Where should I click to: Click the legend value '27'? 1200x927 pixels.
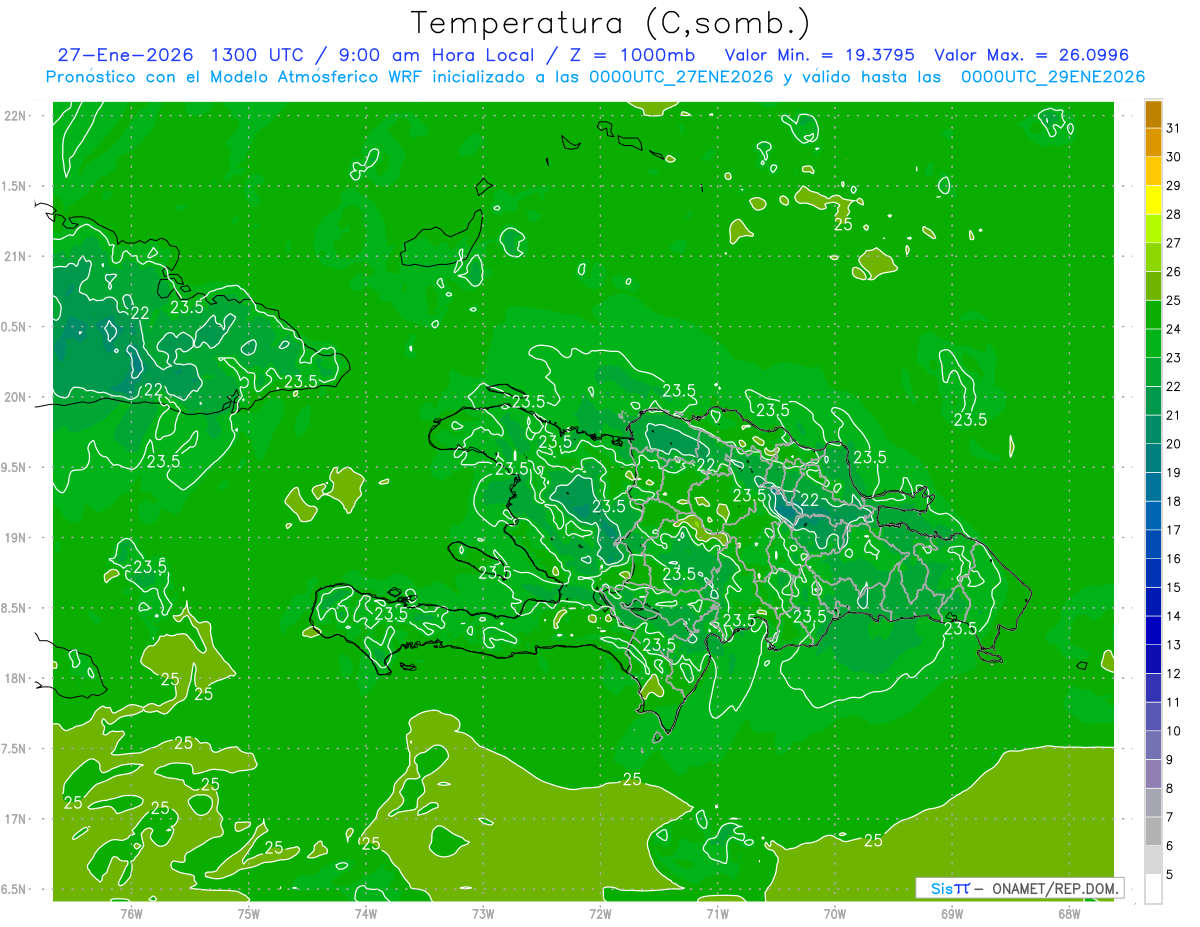(x=1173, y=243)
